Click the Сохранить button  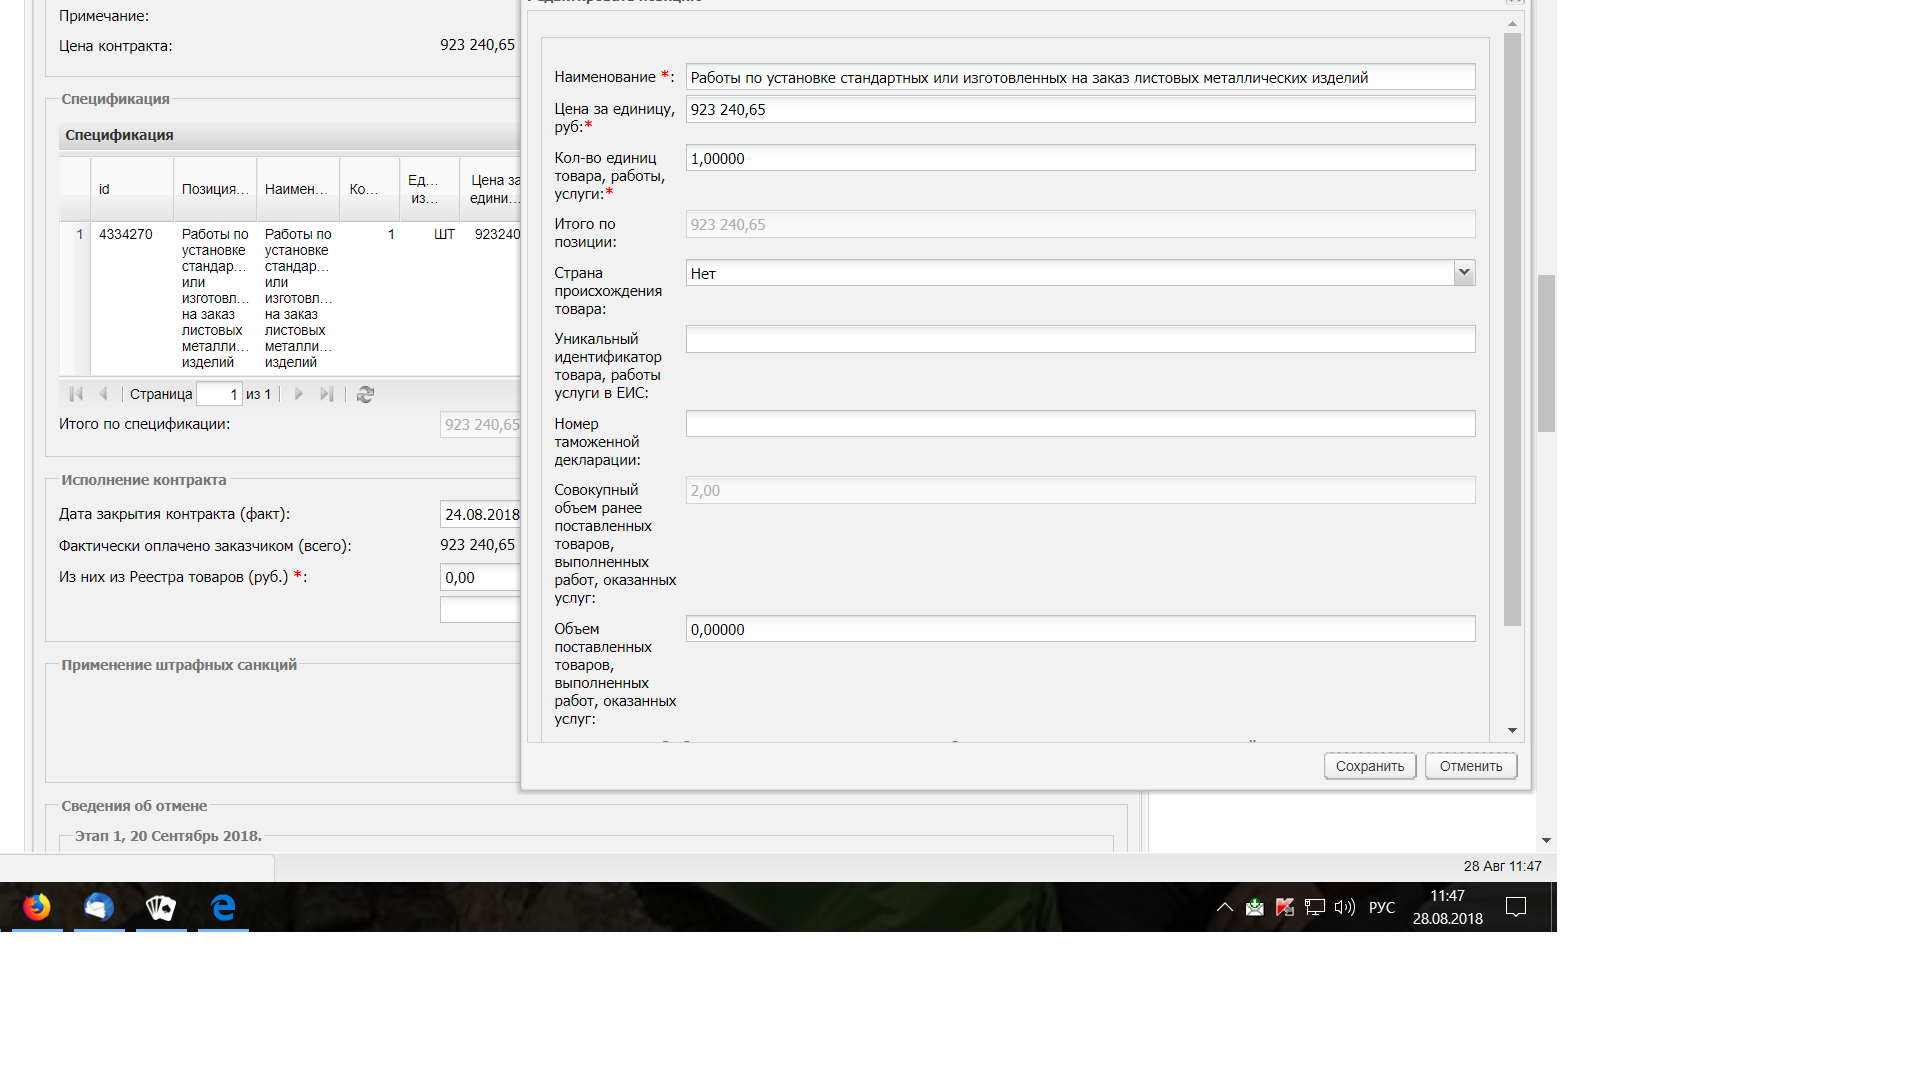(1369, 766)
